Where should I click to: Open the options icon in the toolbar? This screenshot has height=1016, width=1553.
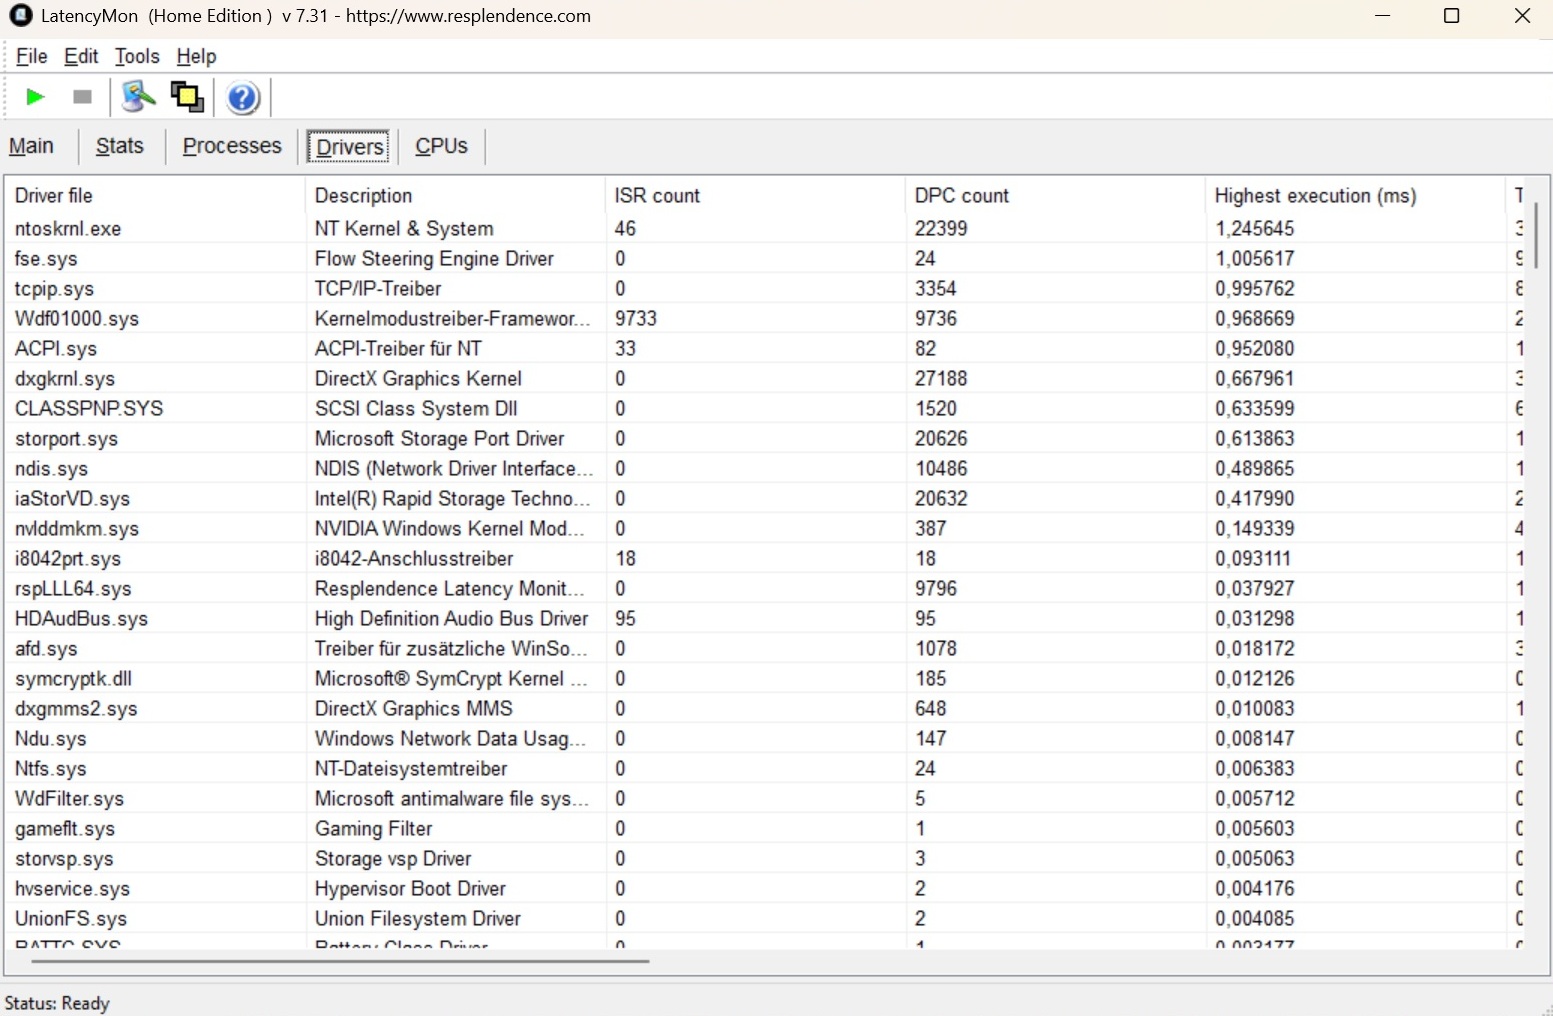click(138, 97)
